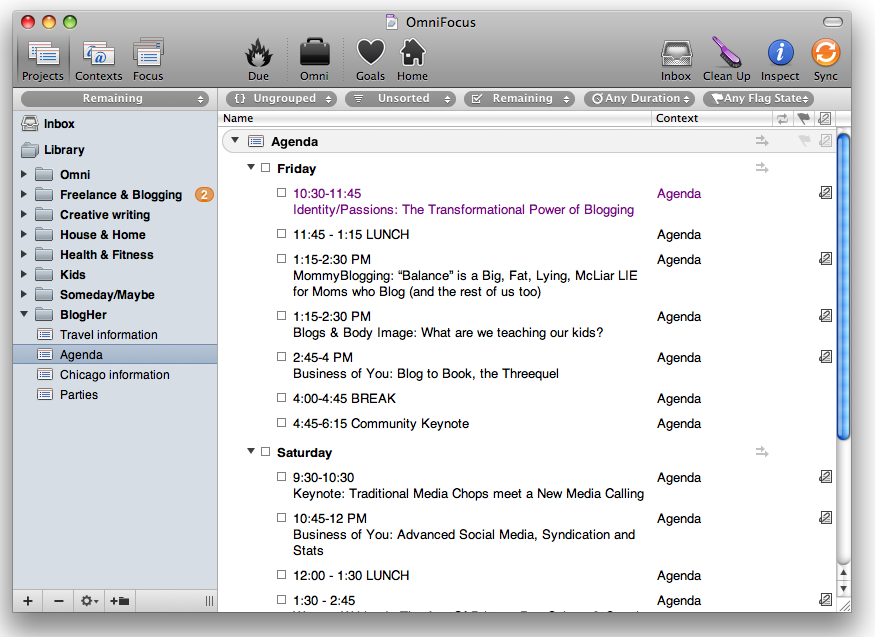Check off 4:45-6:15 Community Keynote
The height and width of the screenshot is (637, 875).
tap(281, 423)
